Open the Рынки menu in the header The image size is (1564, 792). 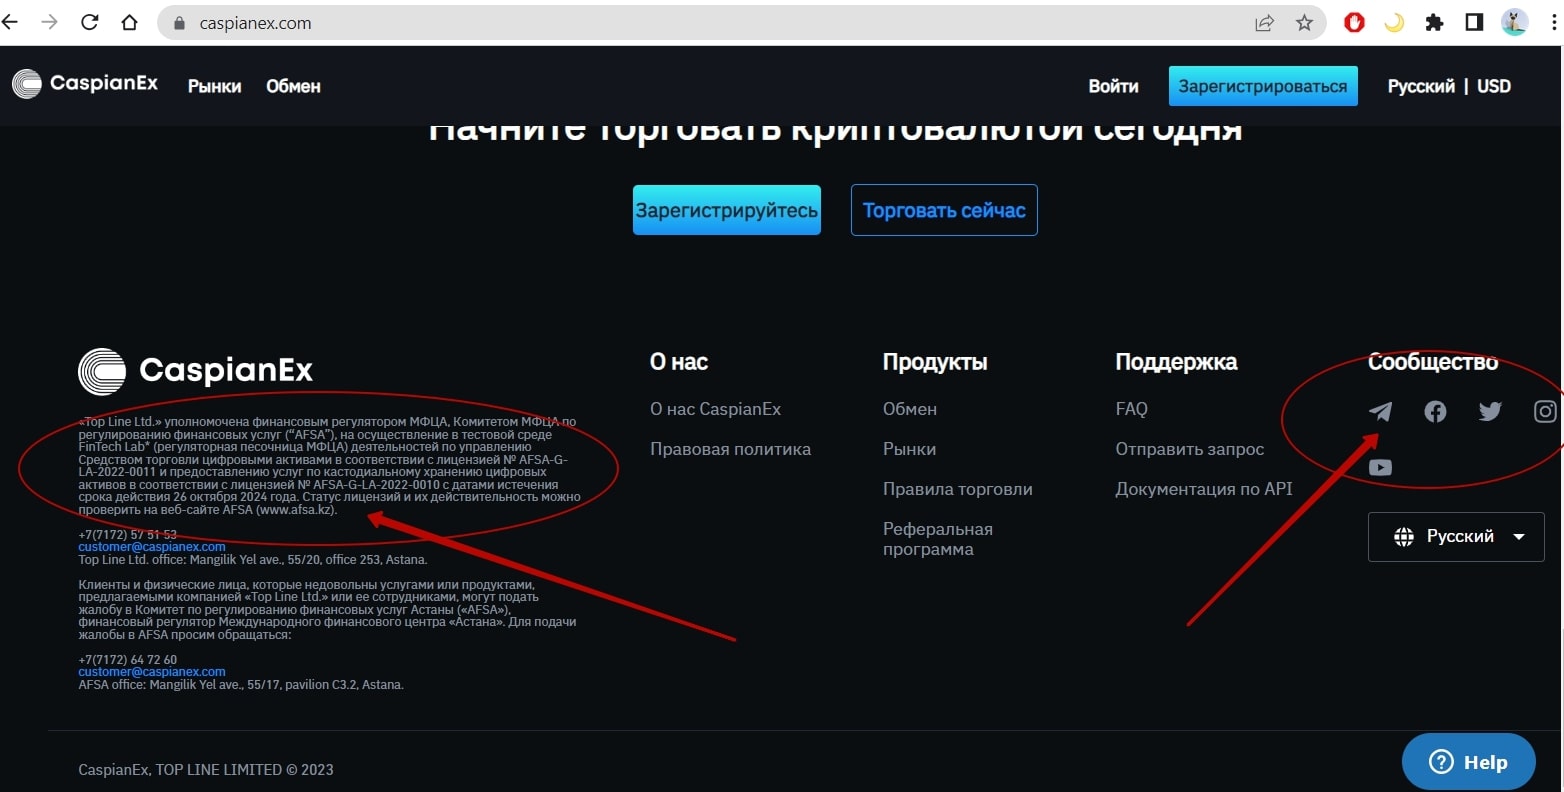[214, 86]
